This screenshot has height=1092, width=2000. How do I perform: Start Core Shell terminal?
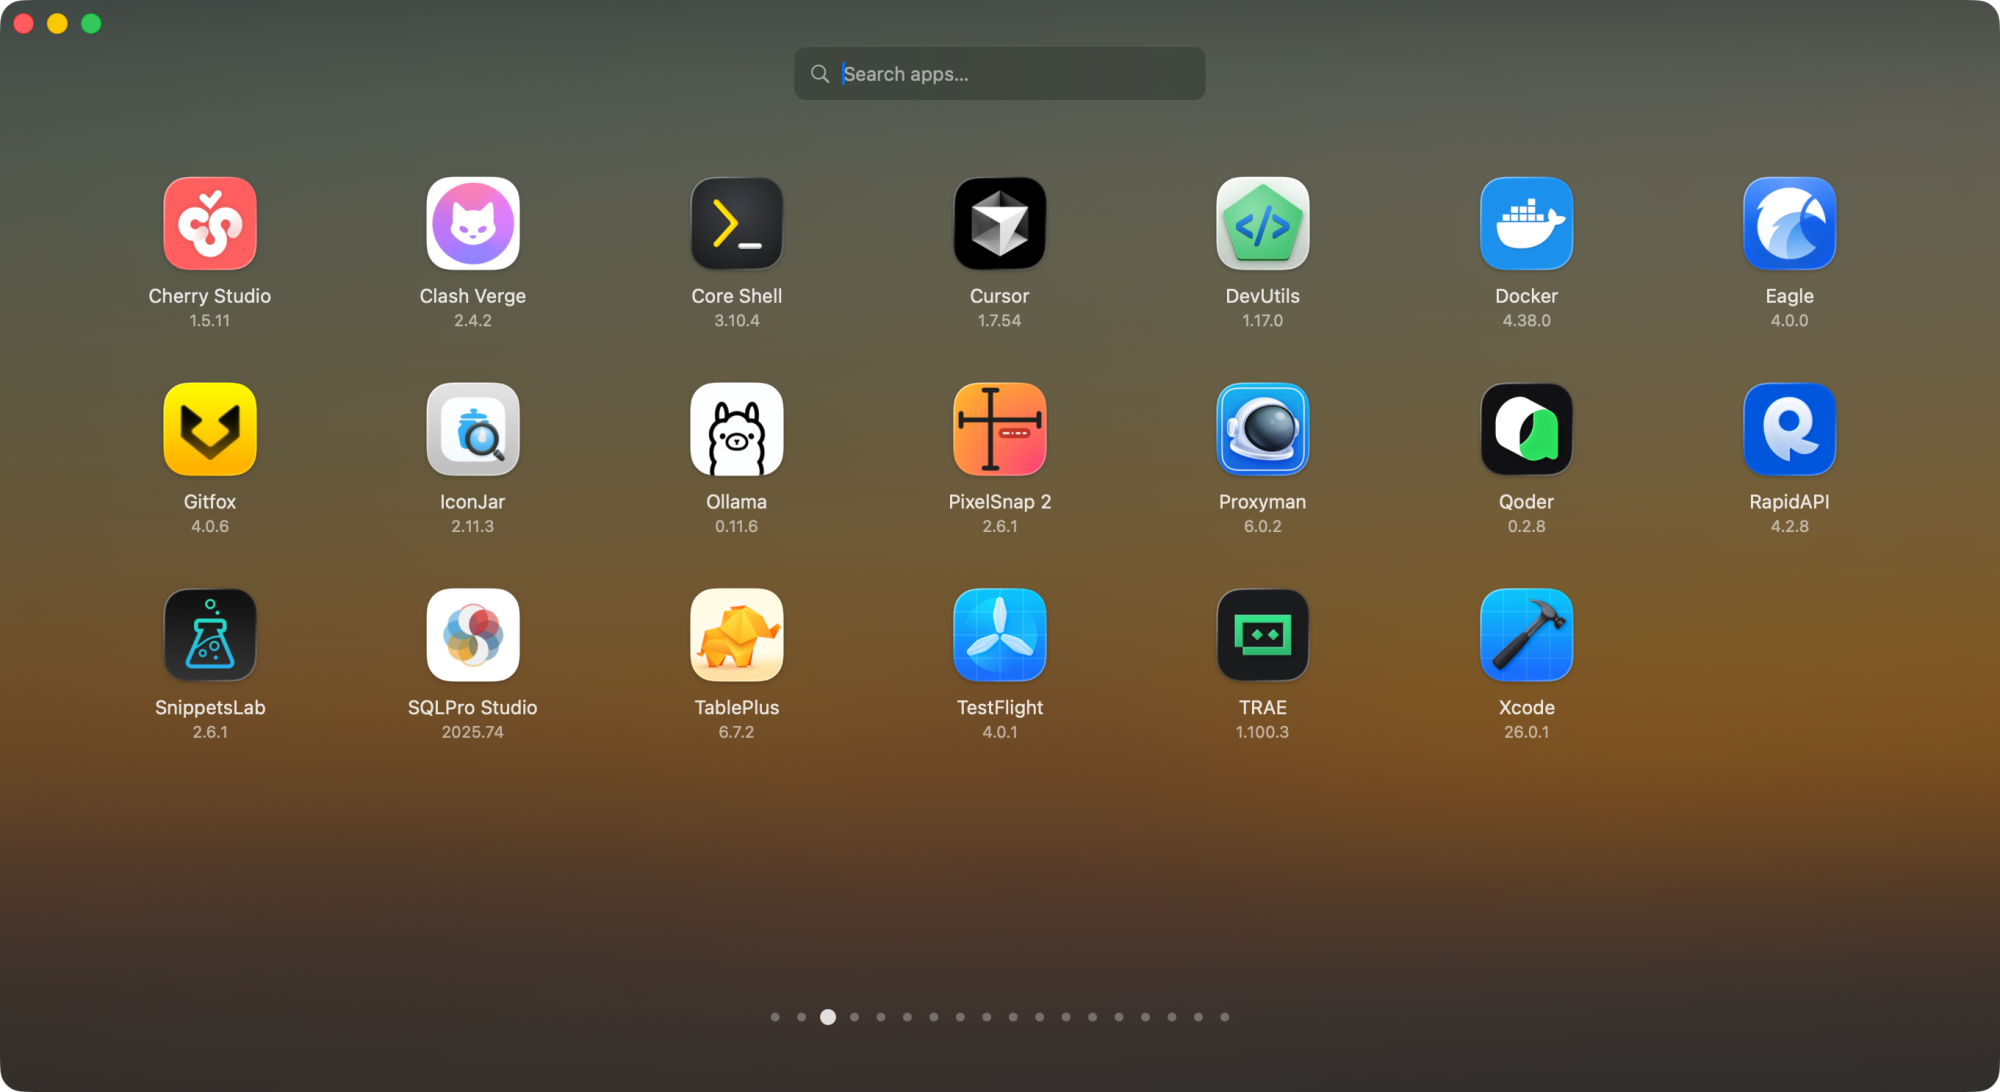tap(737, 223)
